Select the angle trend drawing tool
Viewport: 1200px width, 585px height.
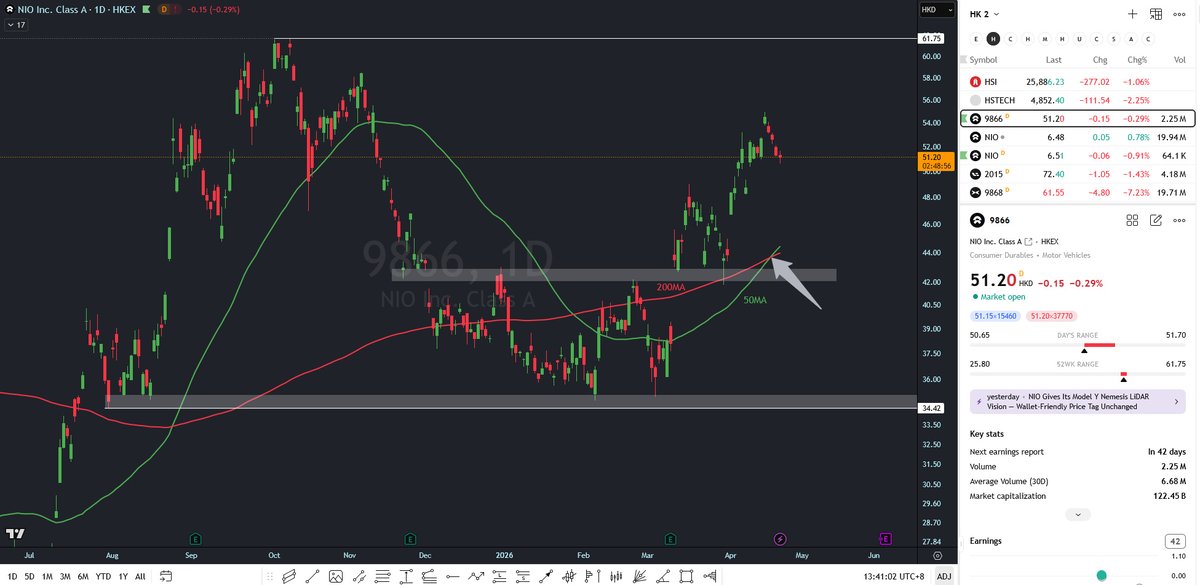point(662,576)
